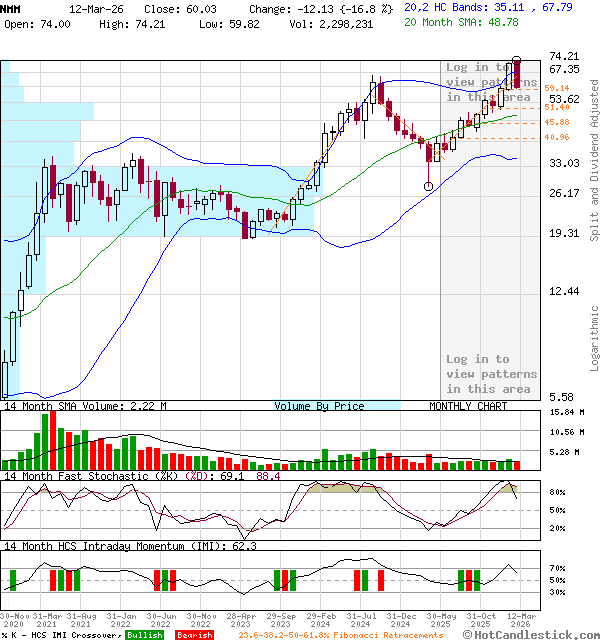Click the red Bearish legend badge
The height and width of the screenshot is (640, 600).
tap(193, 635)
